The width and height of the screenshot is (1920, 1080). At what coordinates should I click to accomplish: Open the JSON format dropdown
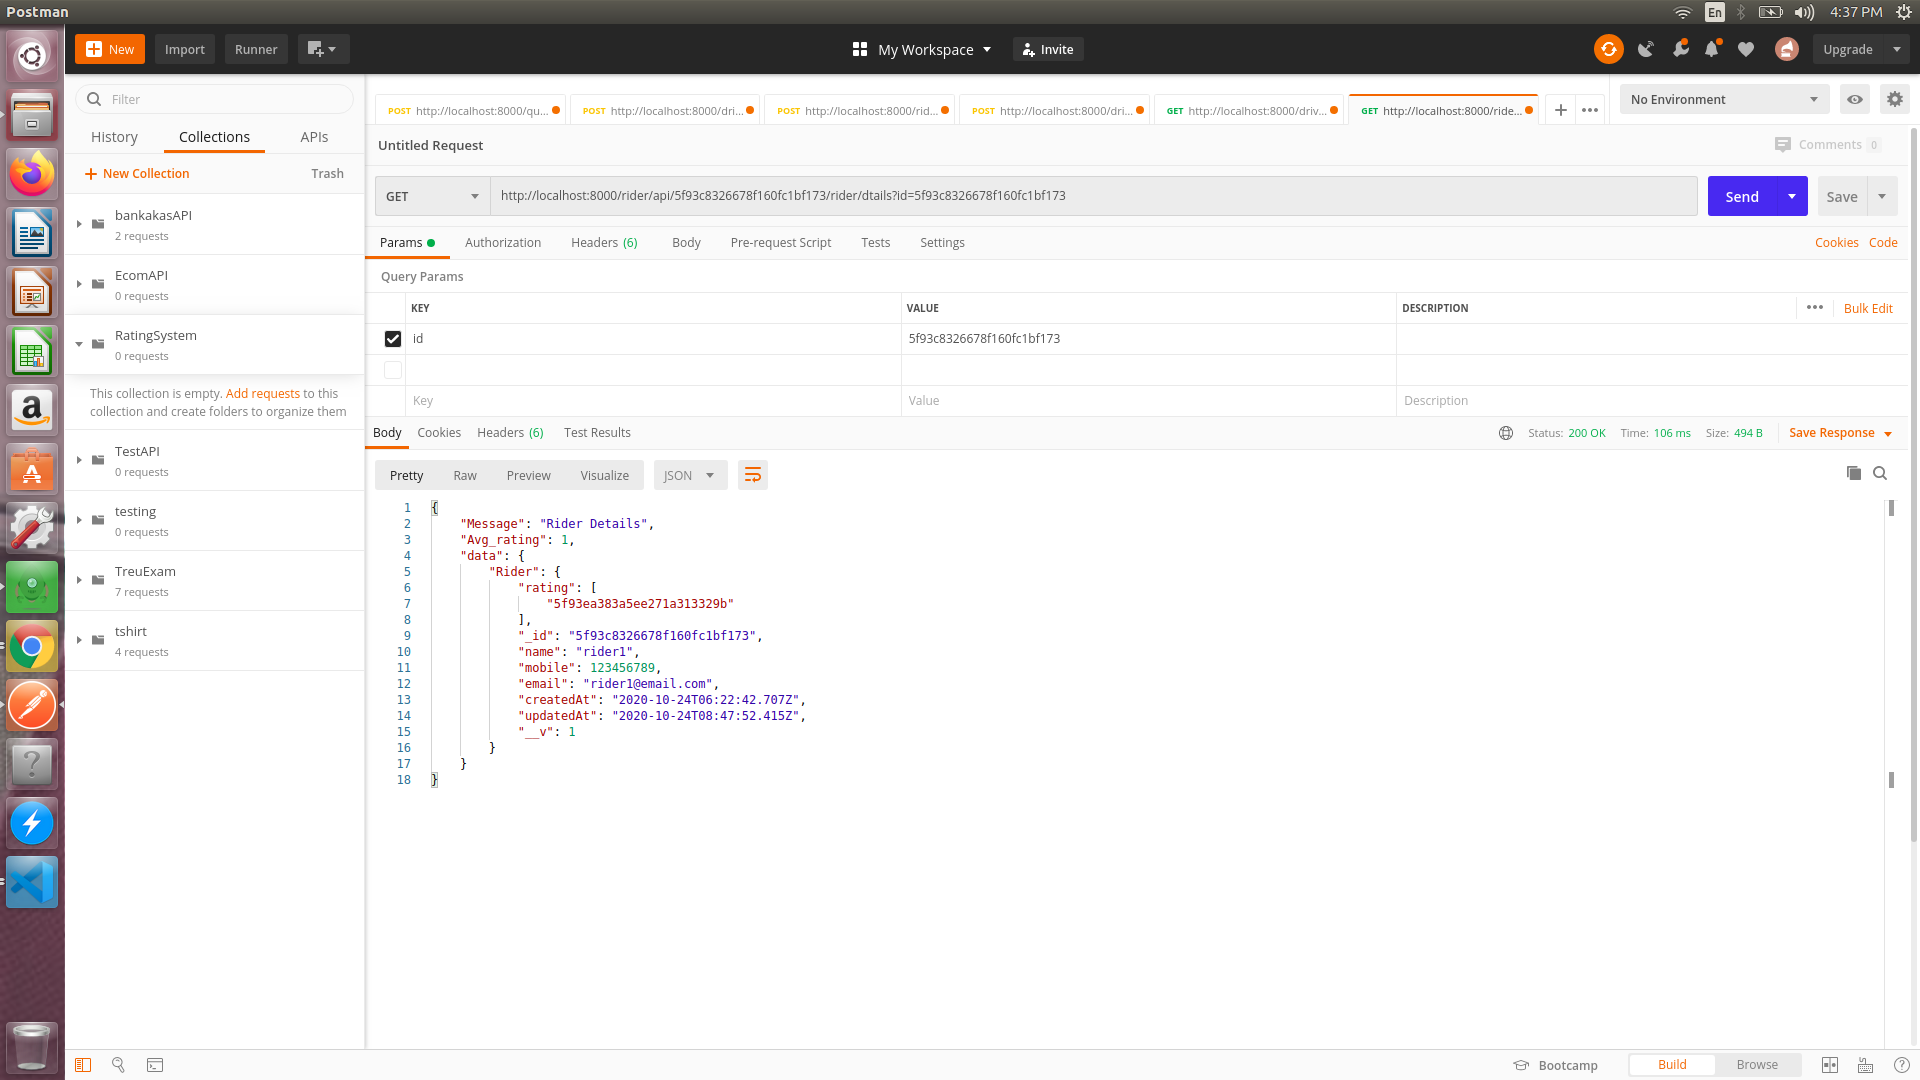point(689,475)
